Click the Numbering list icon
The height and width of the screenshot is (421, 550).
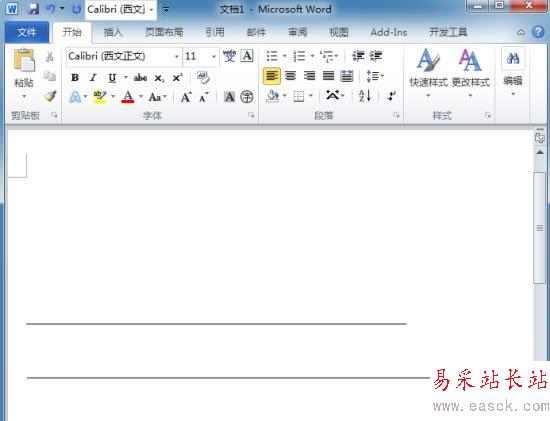(x=299, y=56)
